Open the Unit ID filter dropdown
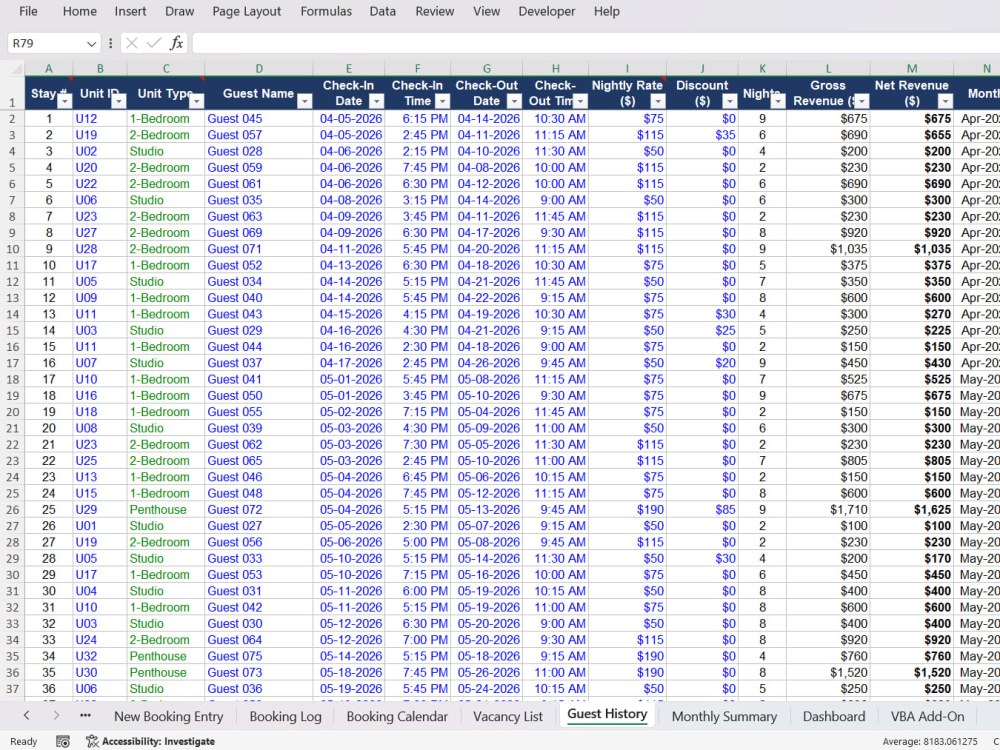Viewport: 1000px width, 750px height. 119,101
